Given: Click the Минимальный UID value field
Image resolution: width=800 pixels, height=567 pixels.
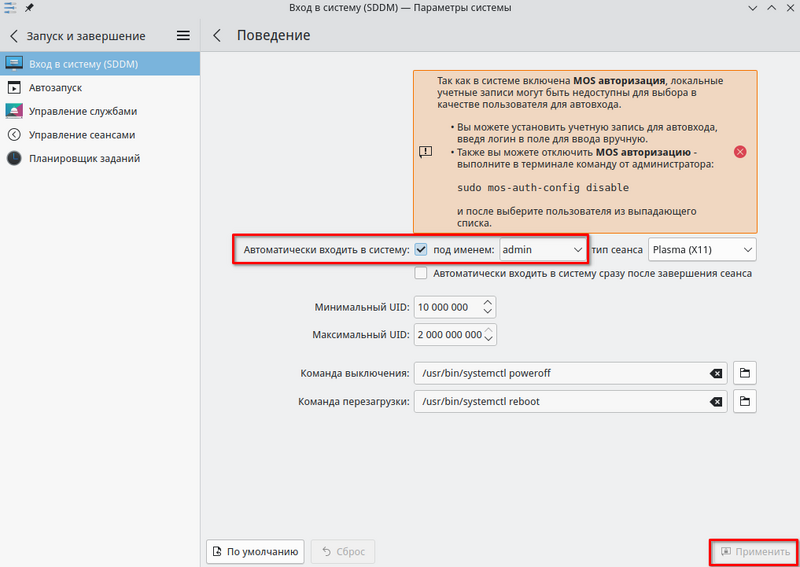Looking at the screenshot, I should click(x=446, y=307).
